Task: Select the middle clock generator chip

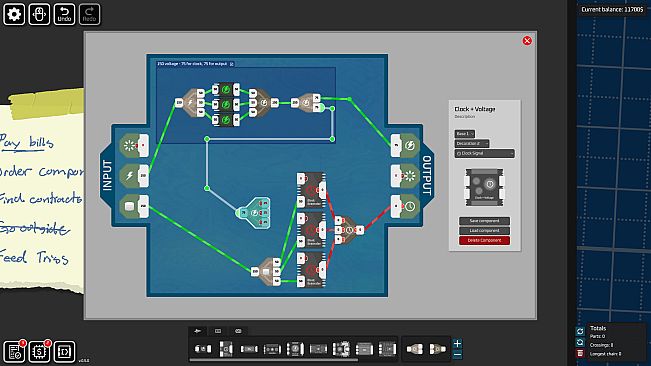Action: tap(311, 230)
